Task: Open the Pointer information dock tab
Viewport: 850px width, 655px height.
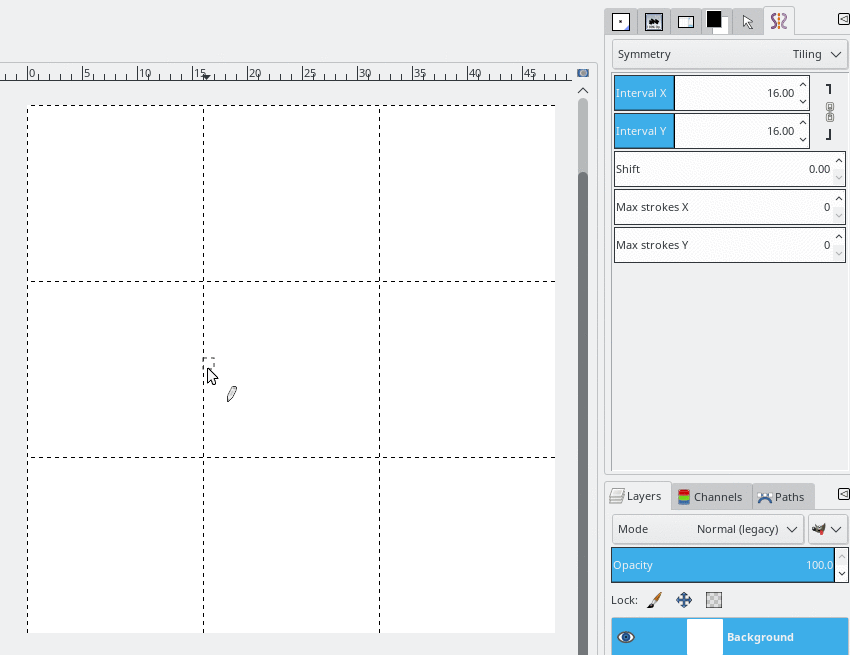Action: point(748,22)
